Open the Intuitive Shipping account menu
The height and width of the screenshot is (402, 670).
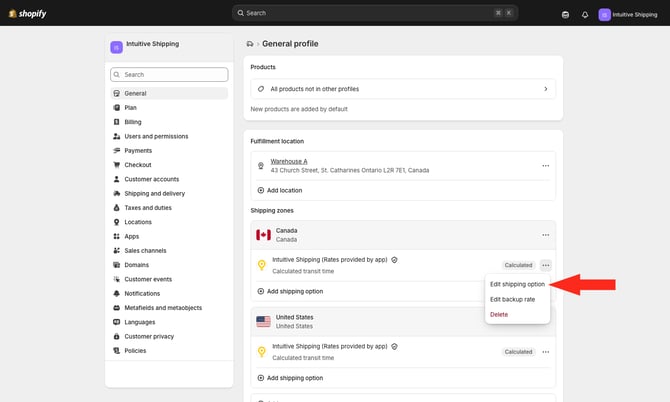coord(628,15)
